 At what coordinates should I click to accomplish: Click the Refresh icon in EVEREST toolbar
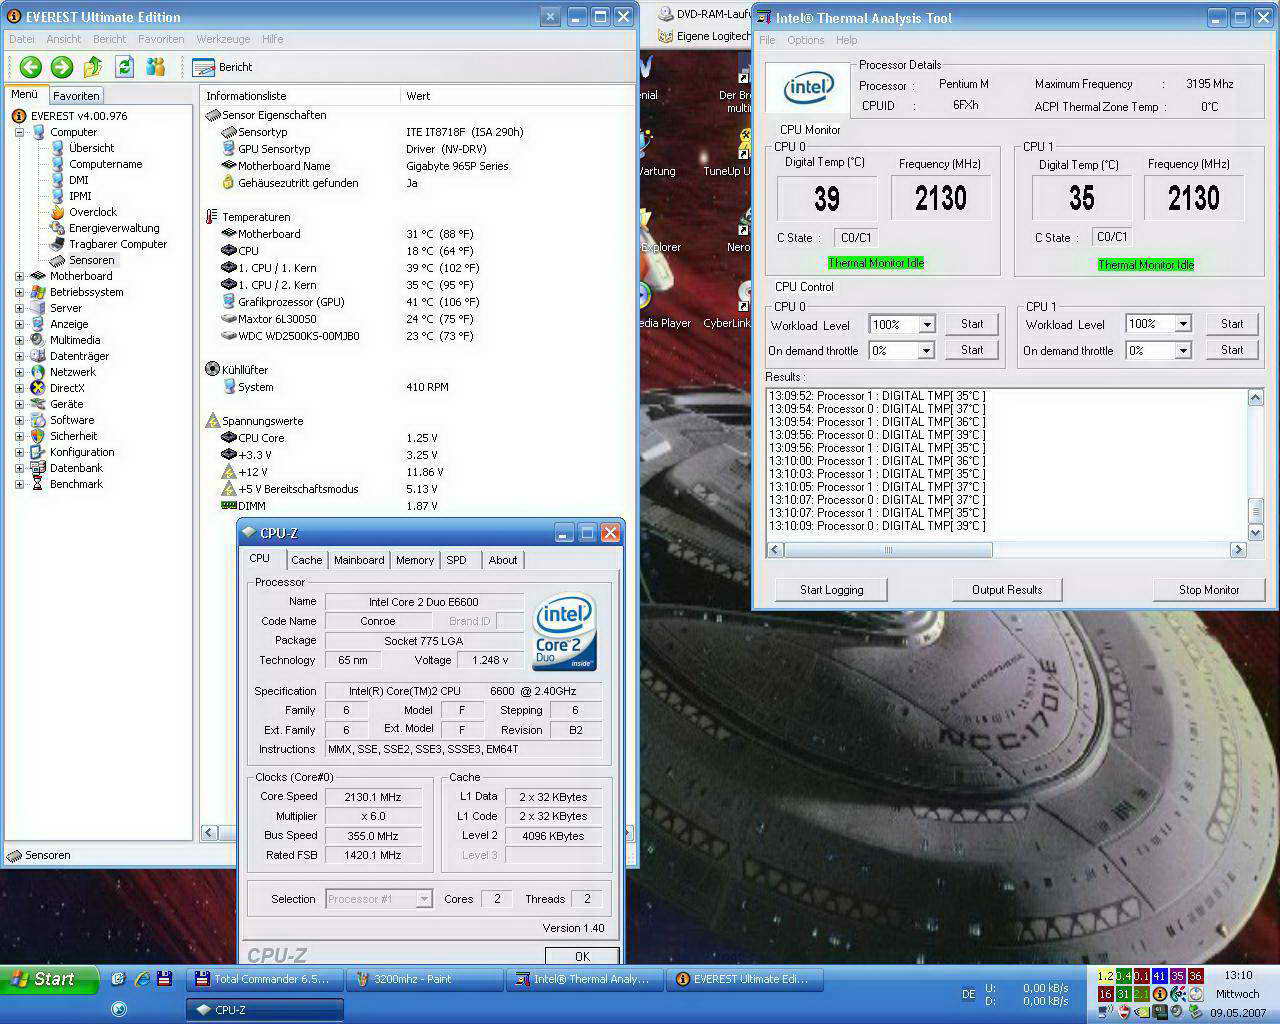[x=124, y=67]
